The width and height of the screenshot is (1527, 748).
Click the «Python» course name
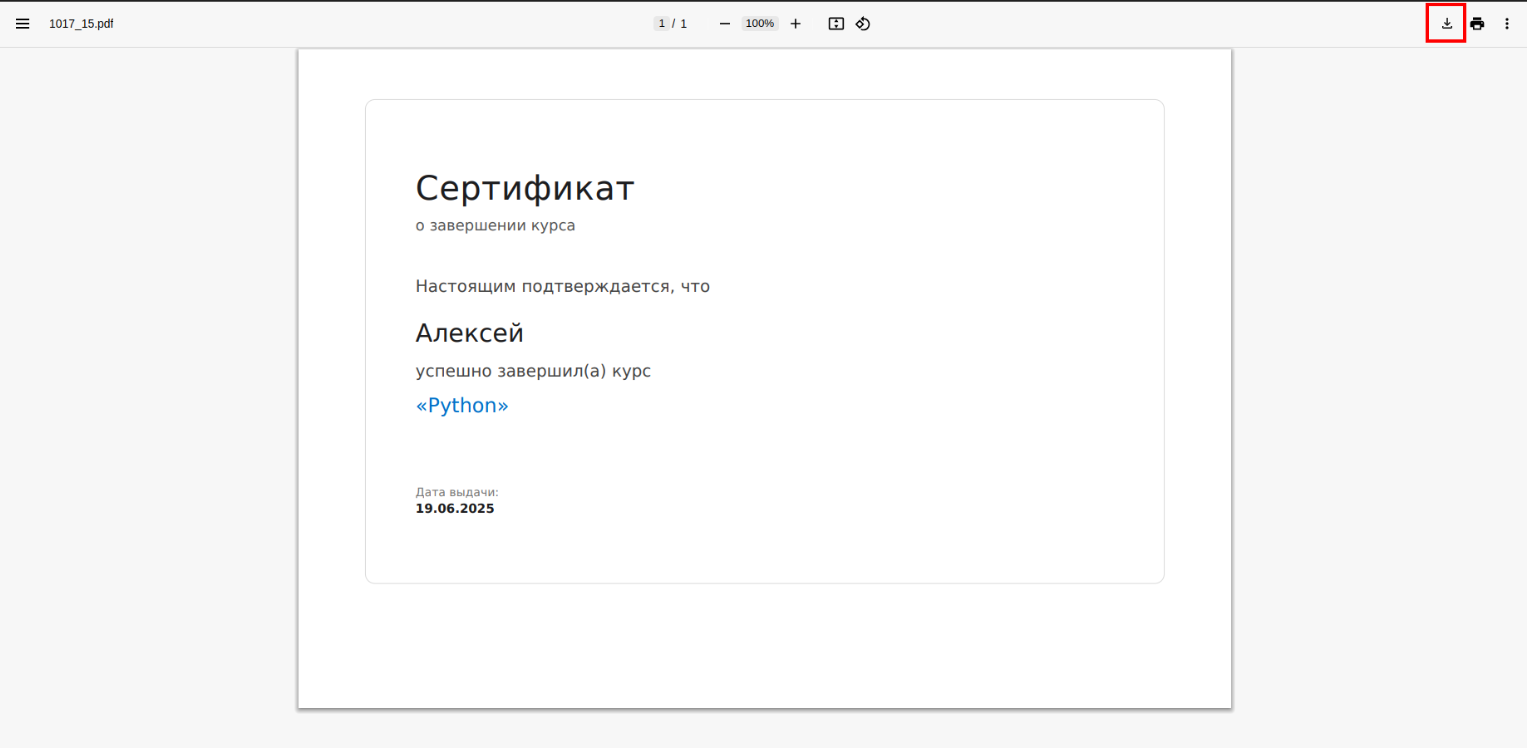coord(462,406)
